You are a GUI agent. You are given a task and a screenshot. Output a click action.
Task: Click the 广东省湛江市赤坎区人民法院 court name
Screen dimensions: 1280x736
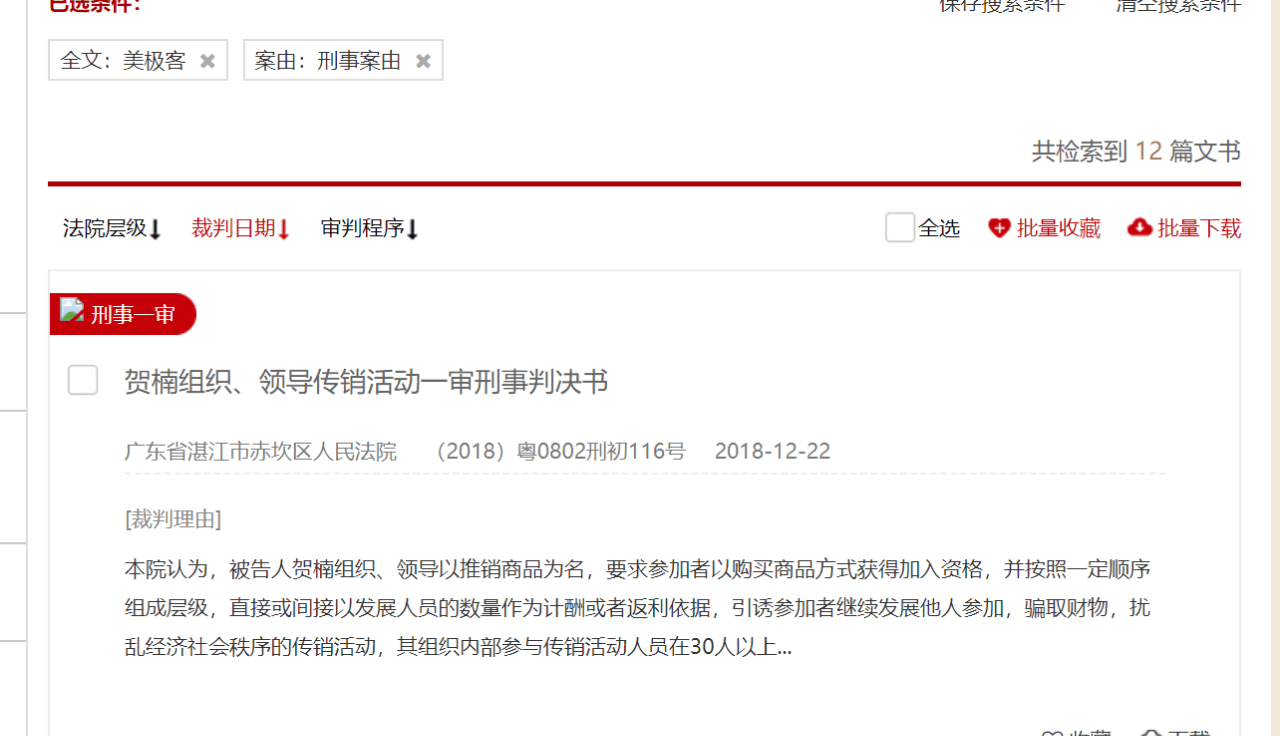click(260, 451)
